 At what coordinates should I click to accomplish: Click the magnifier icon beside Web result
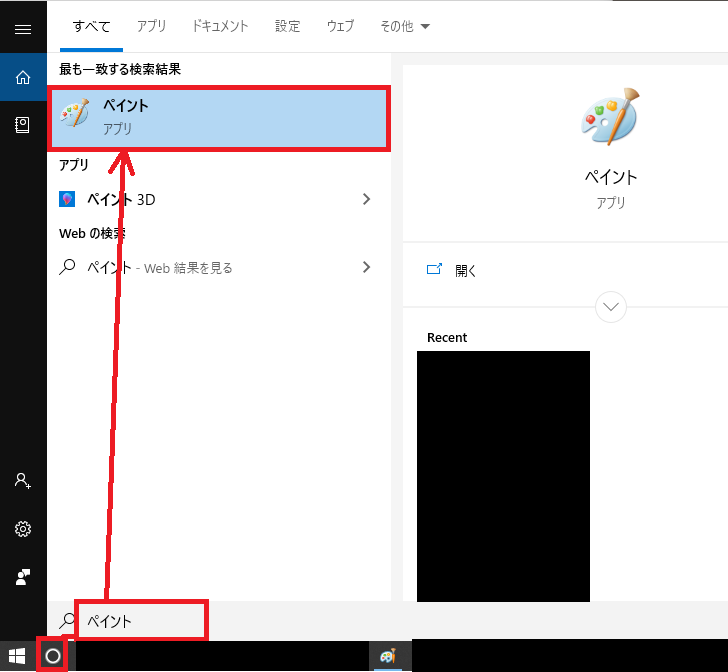[x=67, y=267]
